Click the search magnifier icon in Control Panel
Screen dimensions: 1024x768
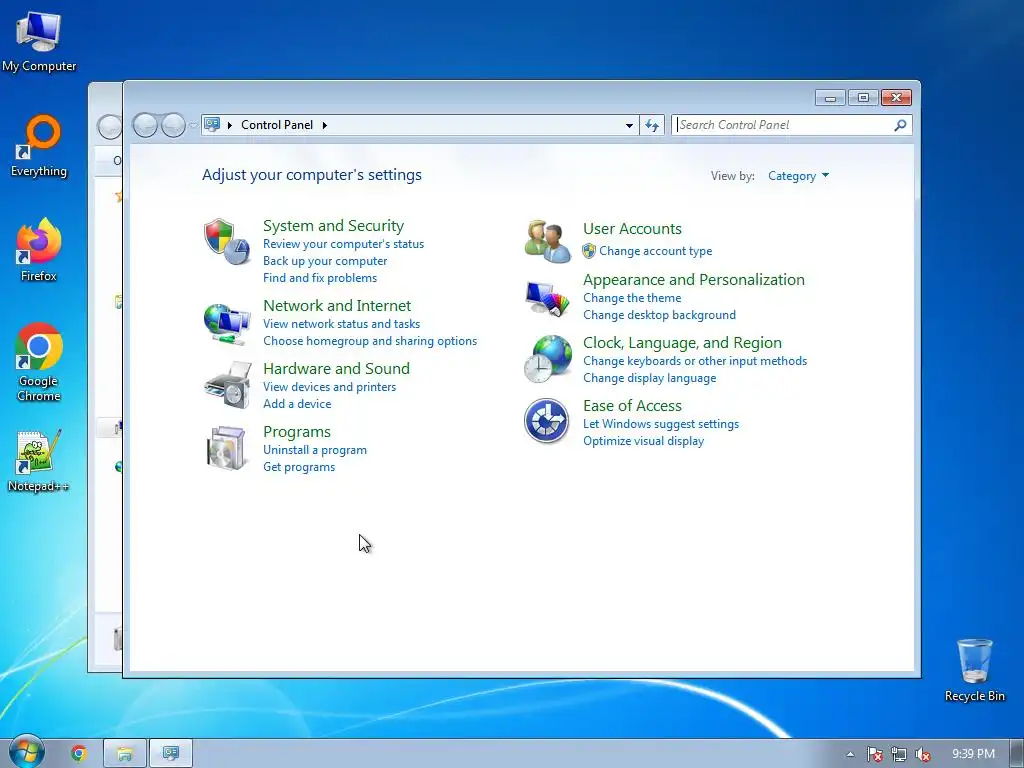coord(900,125)
